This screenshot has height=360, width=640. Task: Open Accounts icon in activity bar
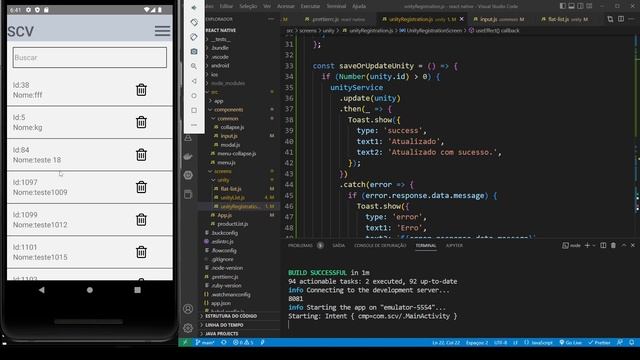pos(188,309)
